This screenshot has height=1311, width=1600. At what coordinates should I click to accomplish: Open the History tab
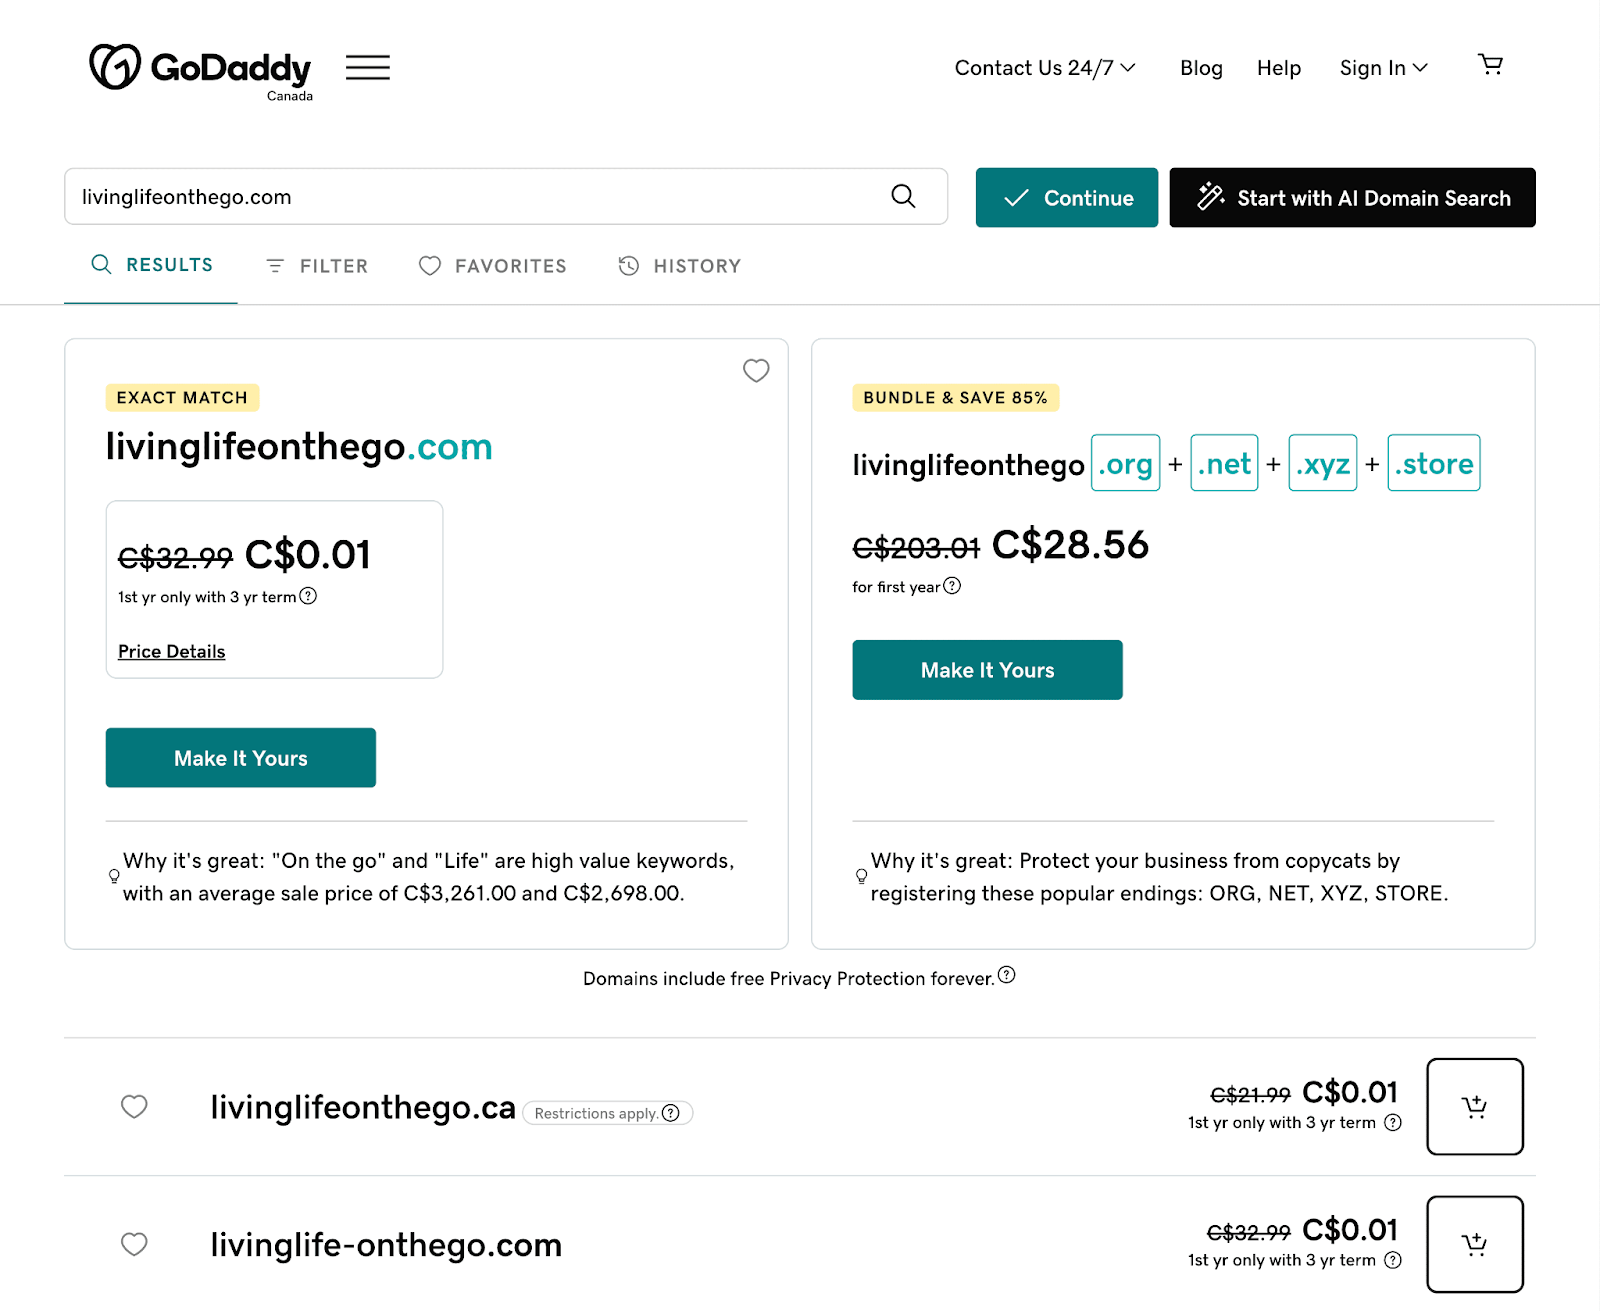679,265
